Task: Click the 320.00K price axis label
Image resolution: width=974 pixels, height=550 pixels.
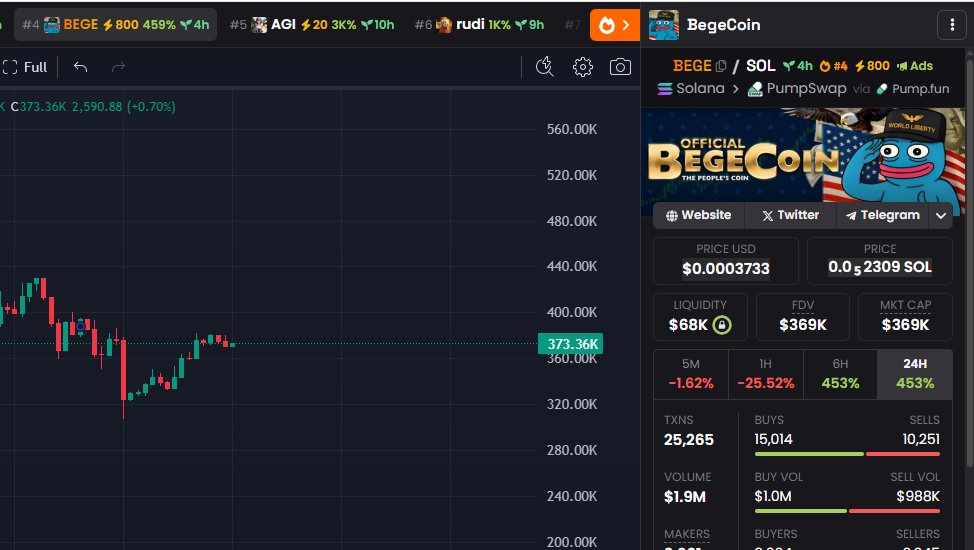Action: tap(571, 404)
